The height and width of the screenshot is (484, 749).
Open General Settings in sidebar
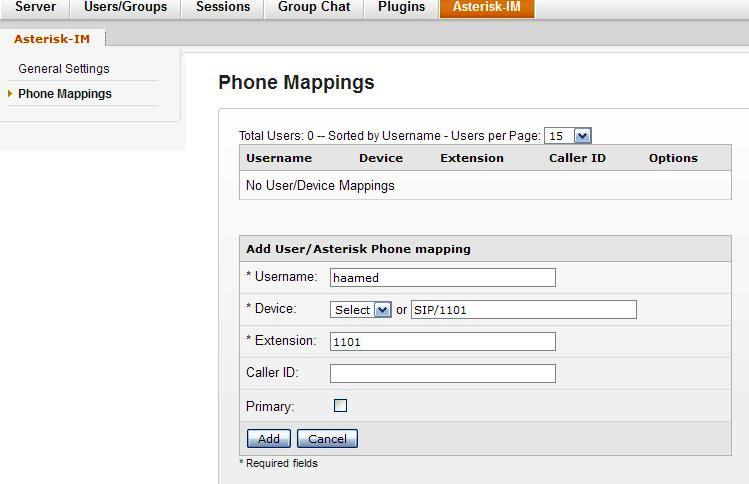[64, 69]
